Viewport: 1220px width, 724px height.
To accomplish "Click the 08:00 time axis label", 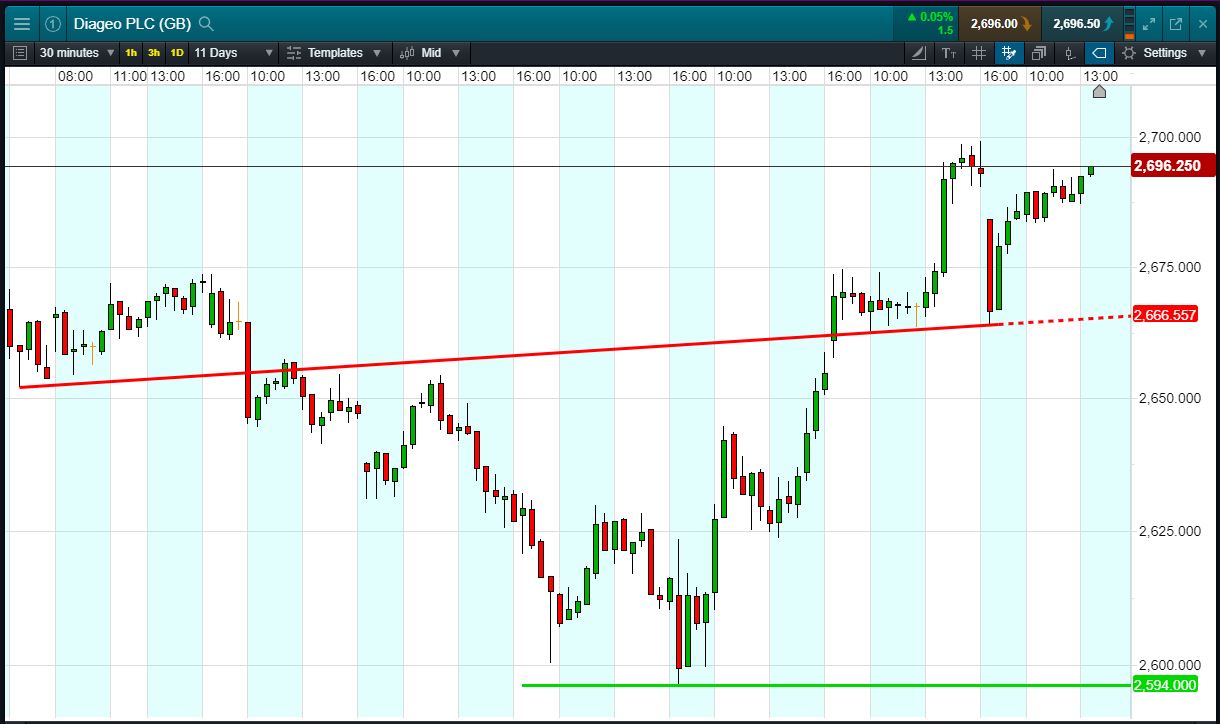I will tap(75, 76).
